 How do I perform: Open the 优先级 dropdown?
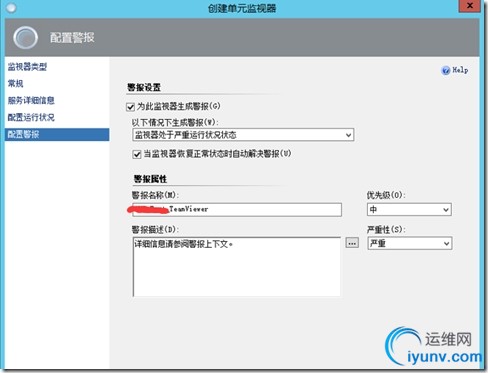point(409,210)
